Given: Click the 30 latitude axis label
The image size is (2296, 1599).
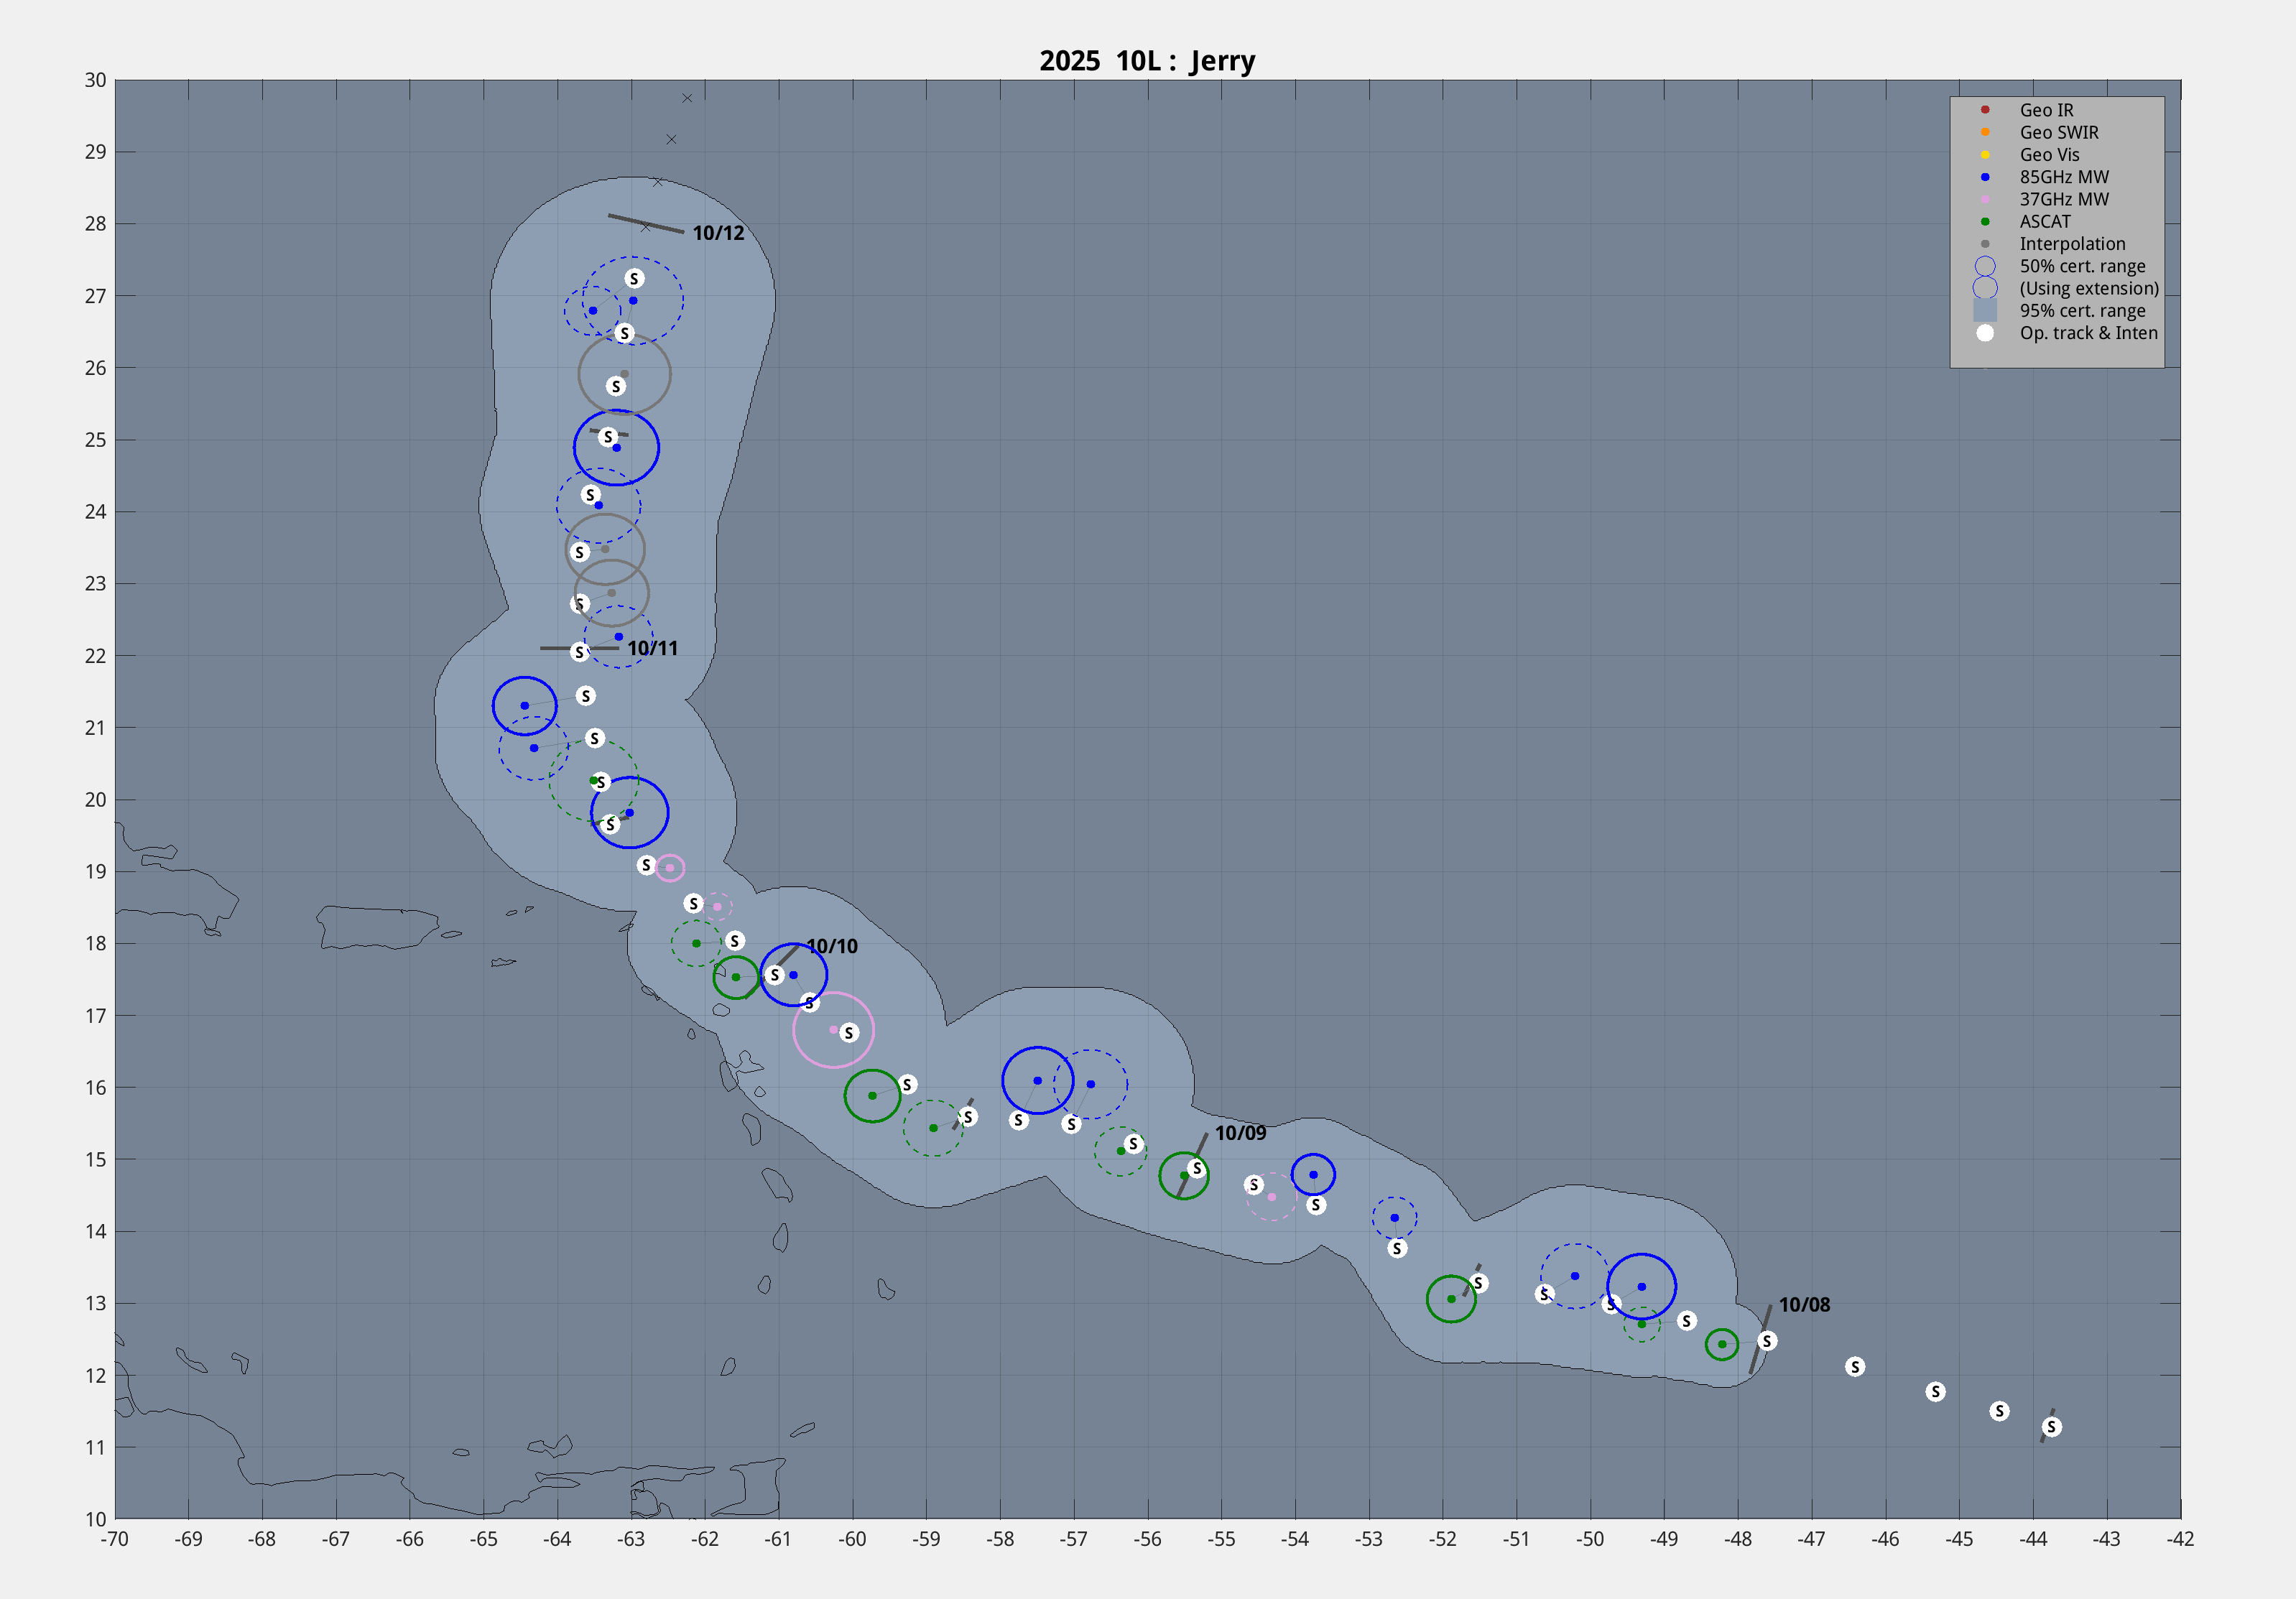Looking at the screenshot, I should (x=95, y=80).
